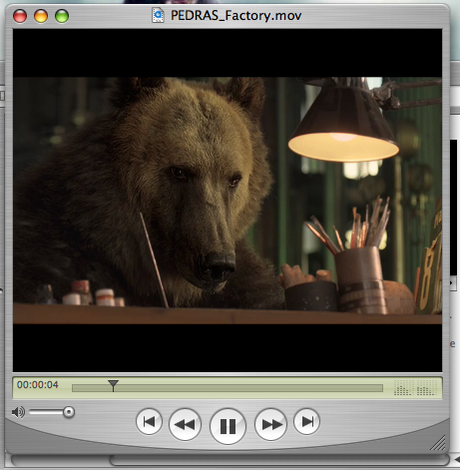The image size is (460, 470).
Task: Click the rewind double-arrow button
Action: pos(185,424)
